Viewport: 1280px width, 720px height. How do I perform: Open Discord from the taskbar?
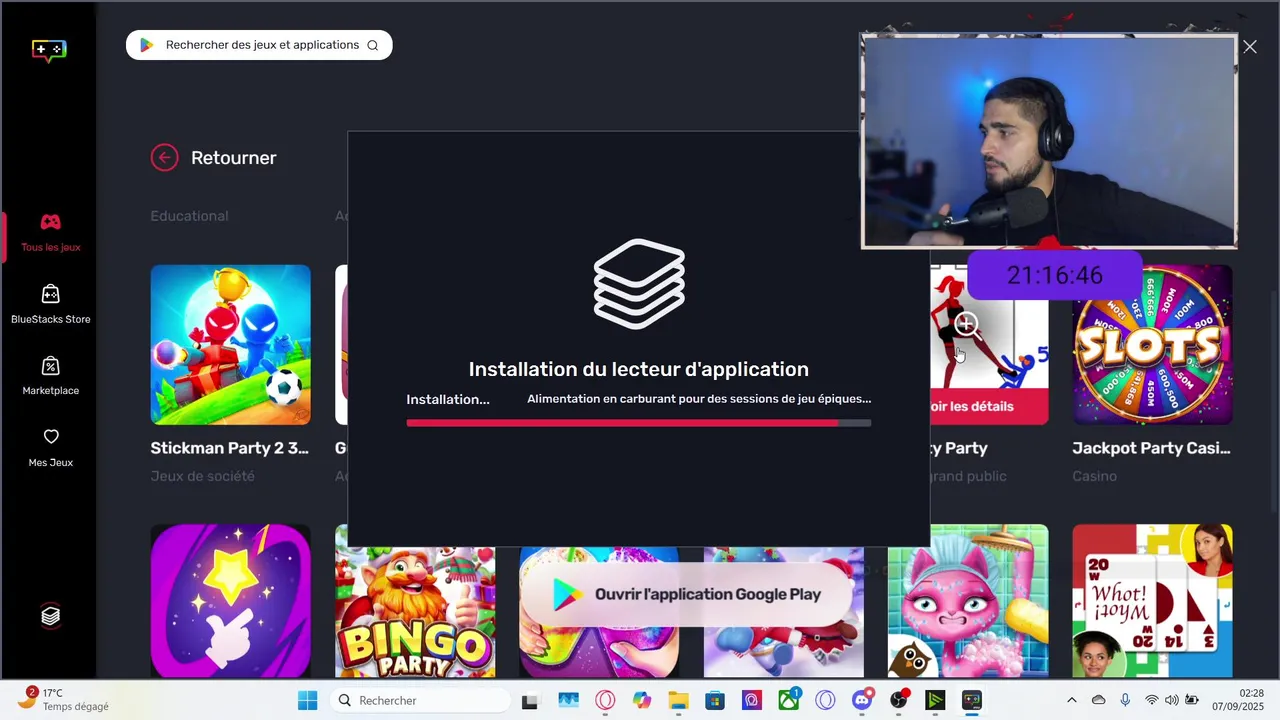(x=862, y=701)
